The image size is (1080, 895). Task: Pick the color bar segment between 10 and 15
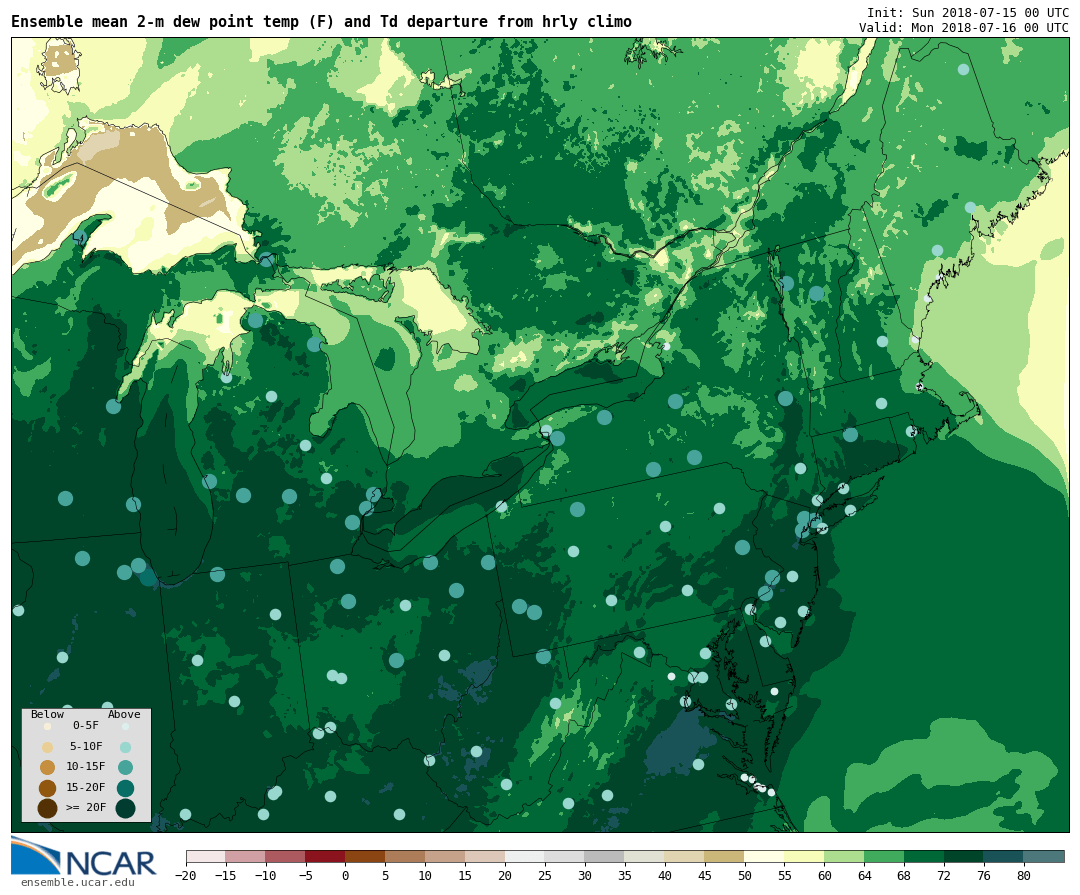445,856
